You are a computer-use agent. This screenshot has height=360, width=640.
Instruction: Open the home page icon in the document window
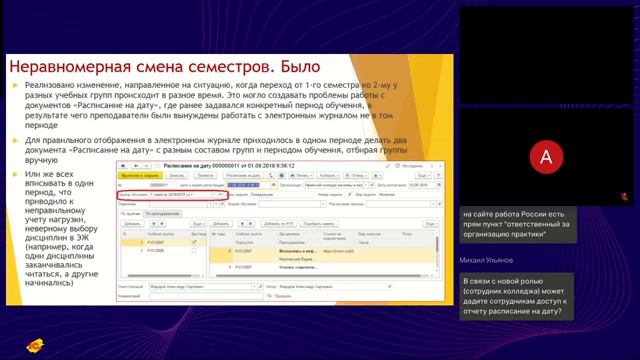123,166
